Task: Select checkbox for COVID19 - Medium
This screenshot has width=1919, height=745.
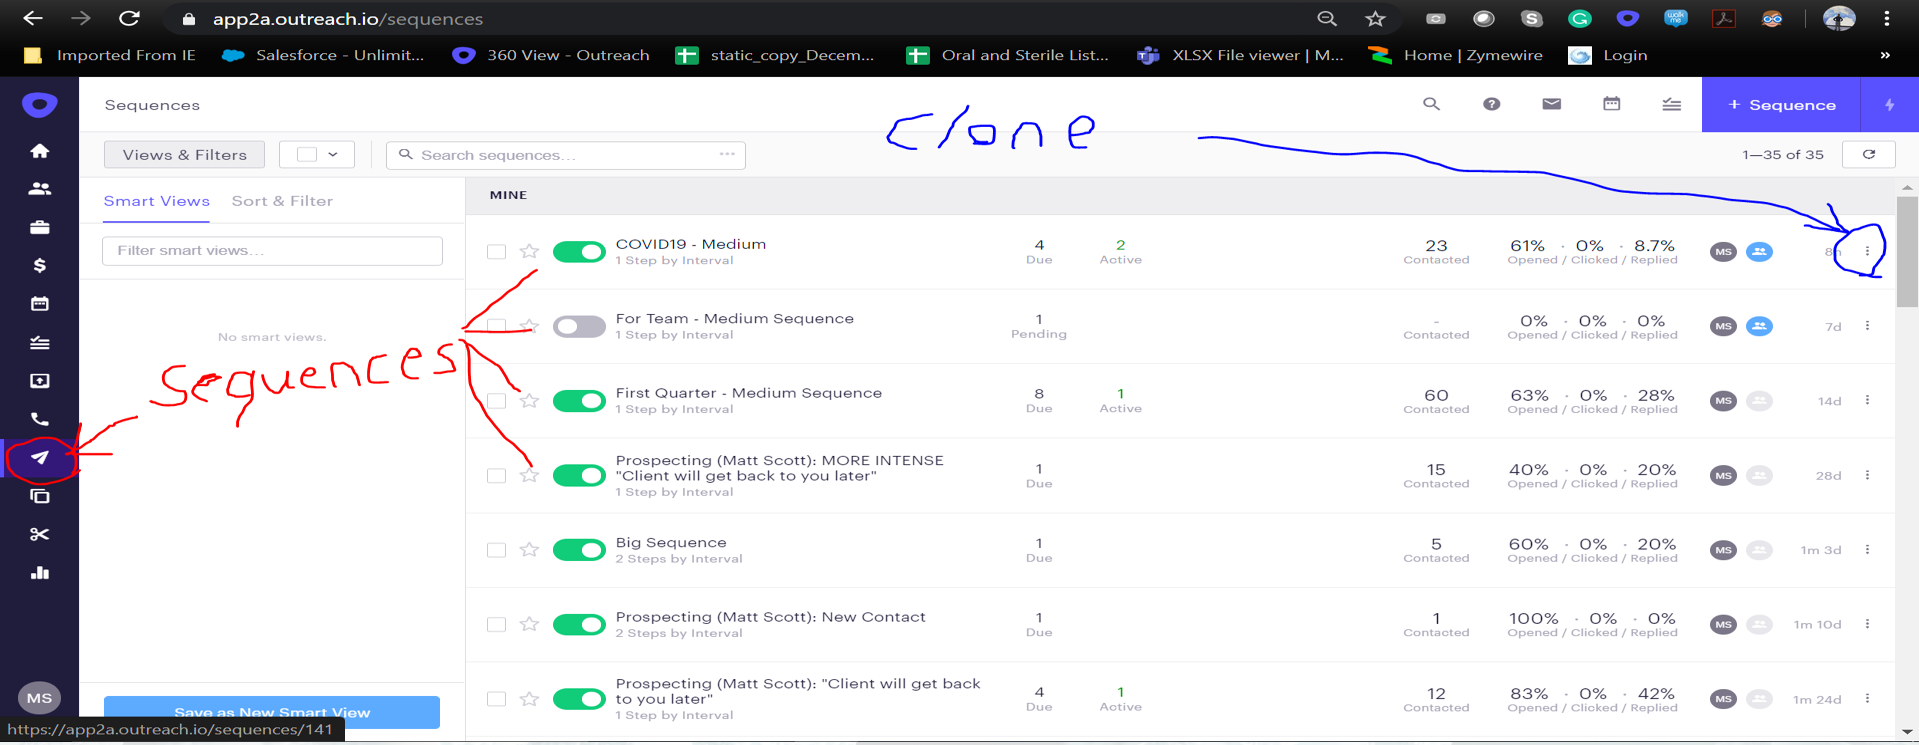Action: coord(496,252)
